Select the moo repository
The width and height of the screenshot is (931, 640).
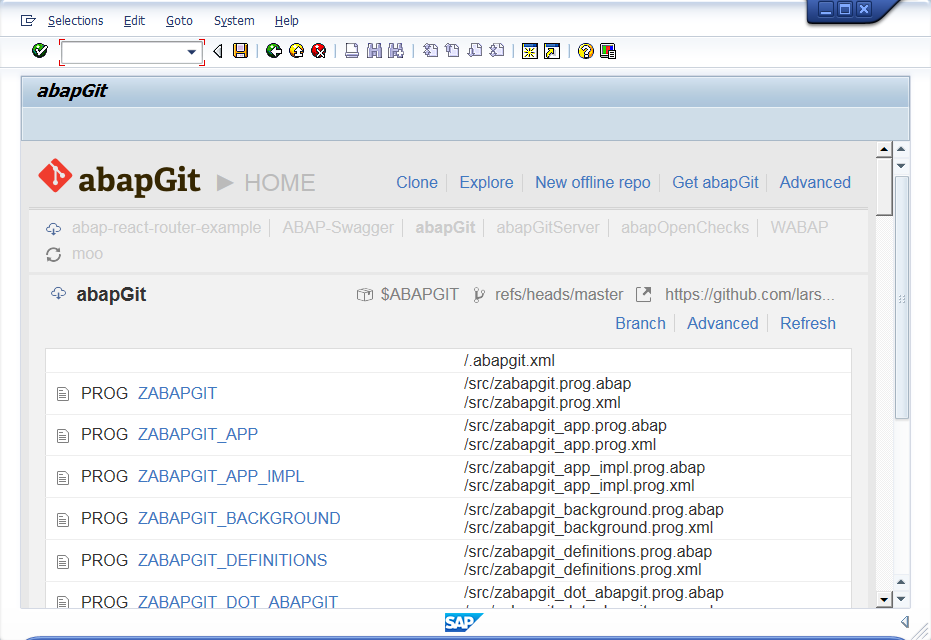(x=87, y=254)
